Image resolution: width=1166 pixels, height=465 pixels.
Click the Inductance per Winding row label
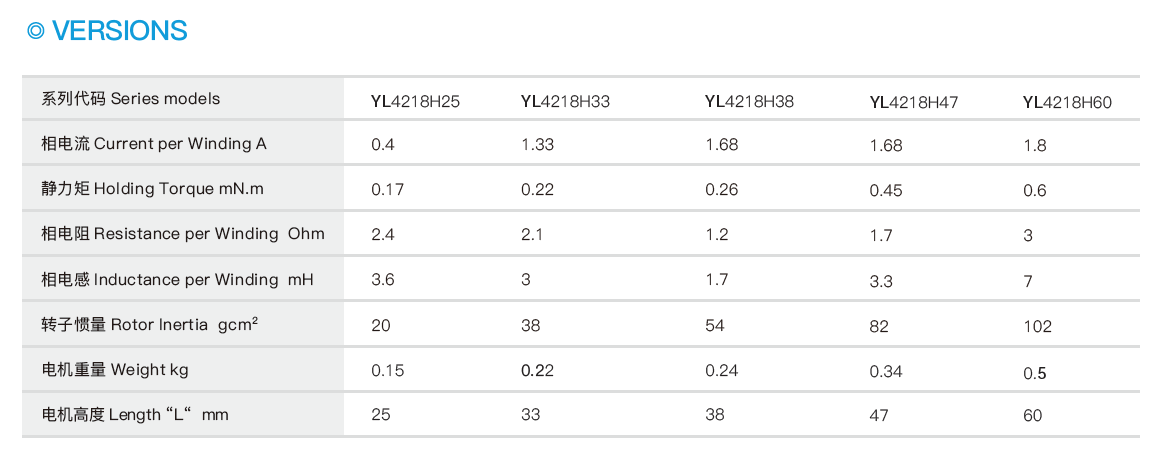pos(177,280)
